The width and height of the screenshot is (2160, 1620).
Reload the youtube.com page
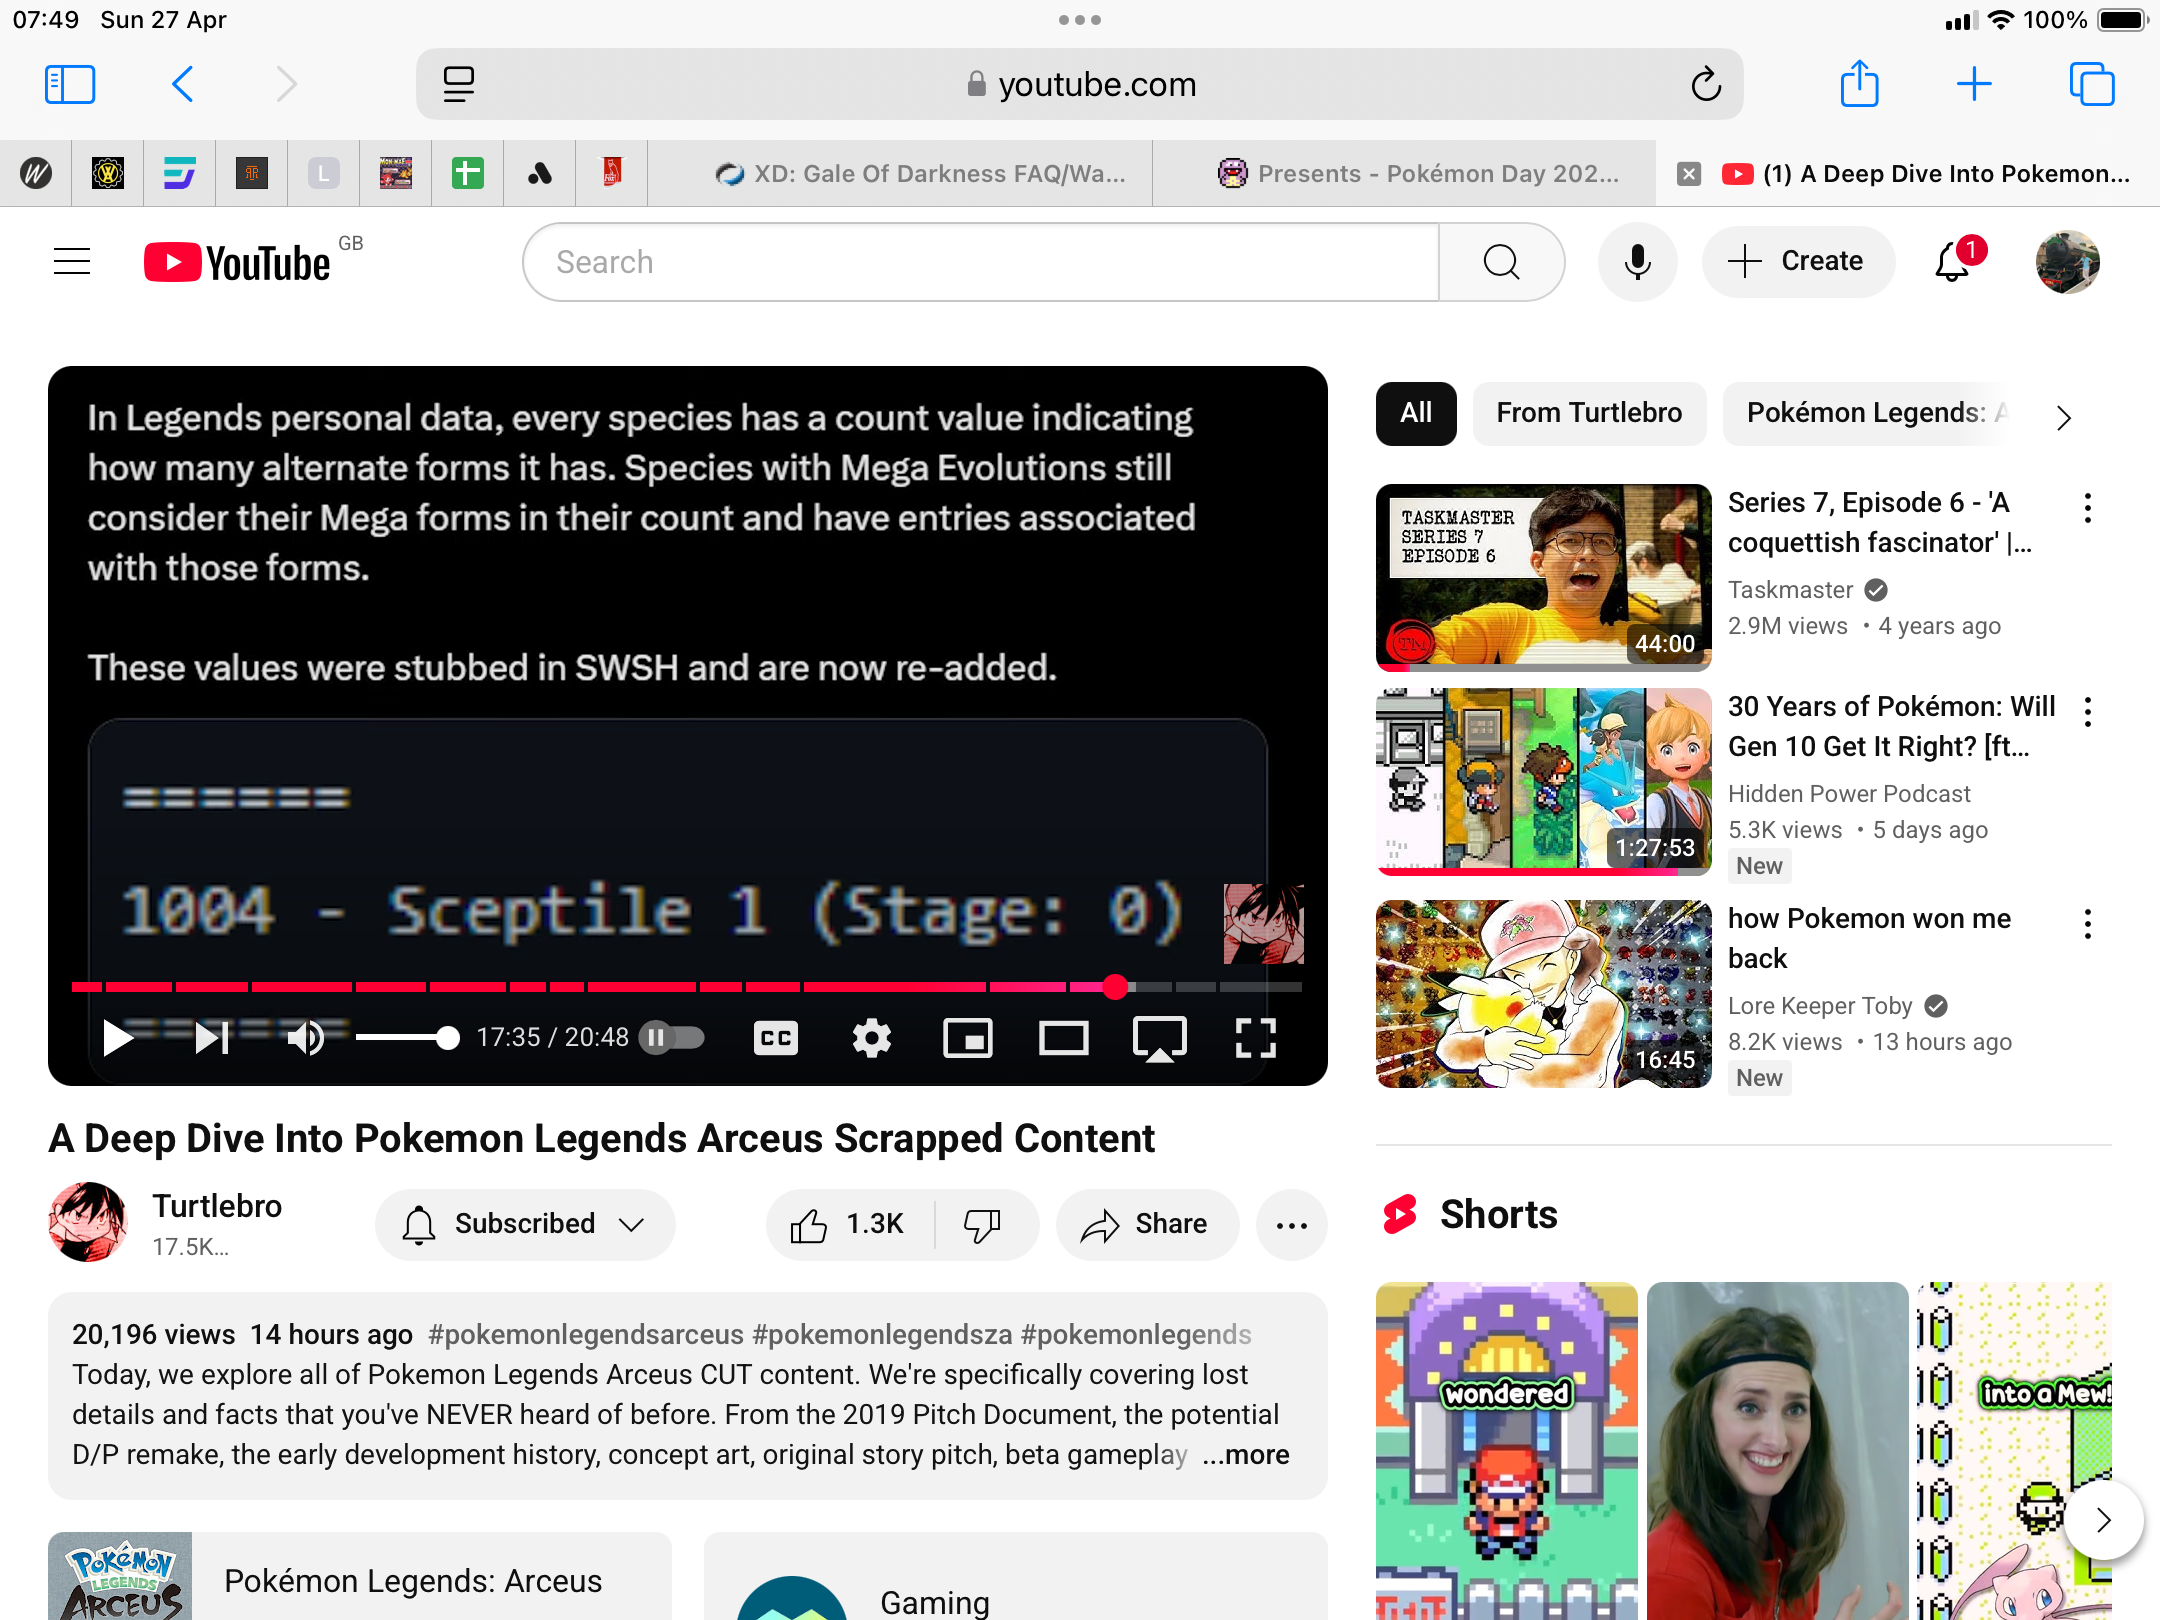pos(1706,85)
